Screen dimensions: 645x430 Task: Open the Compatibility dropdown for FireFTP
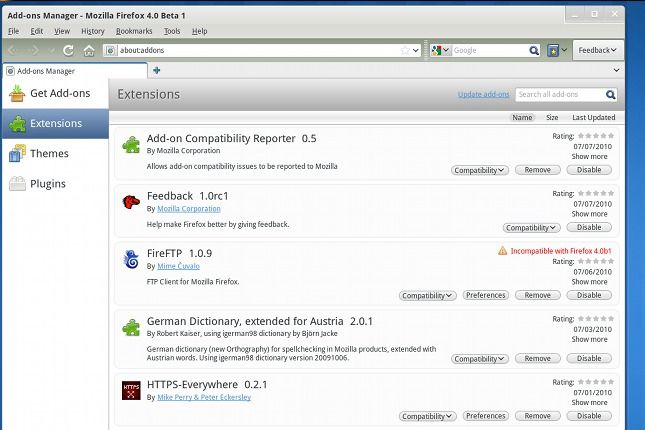tap(427, 295)
